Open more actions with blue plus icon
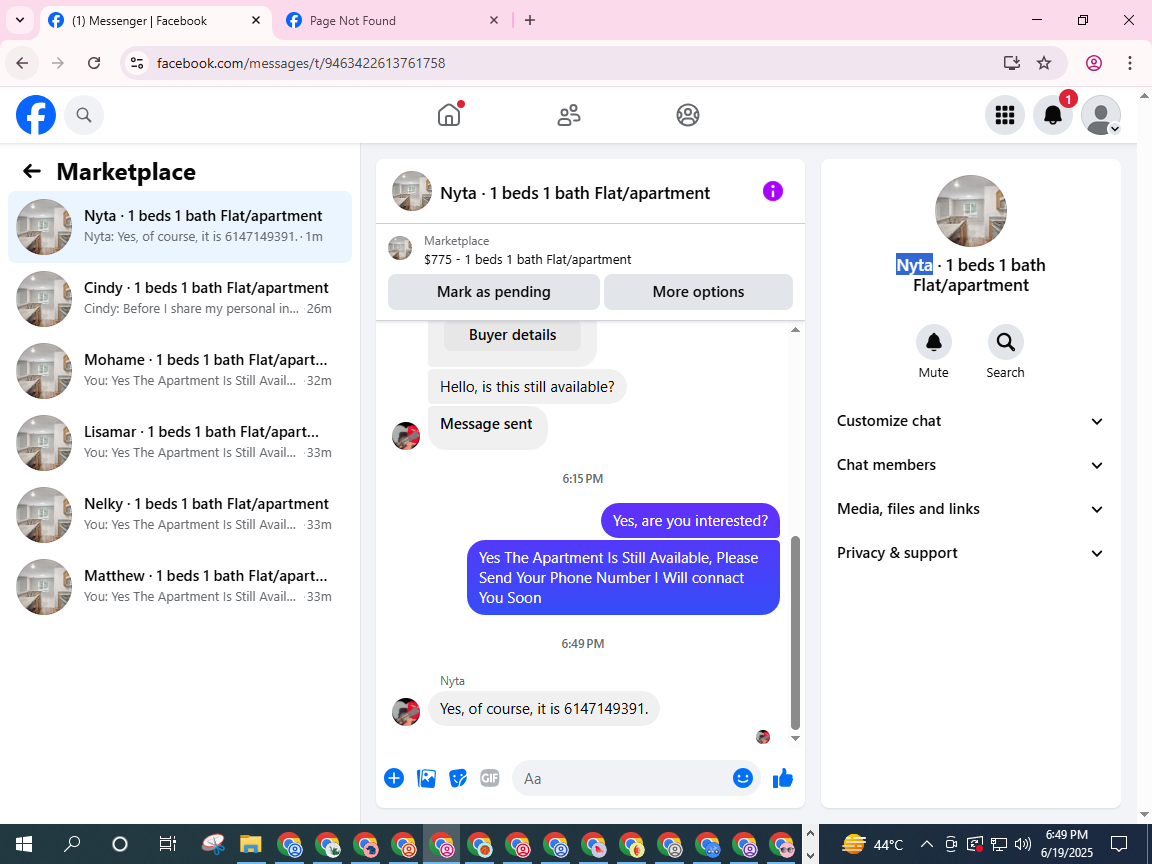This screenshot has width=1152, height=864. point(394,778)
